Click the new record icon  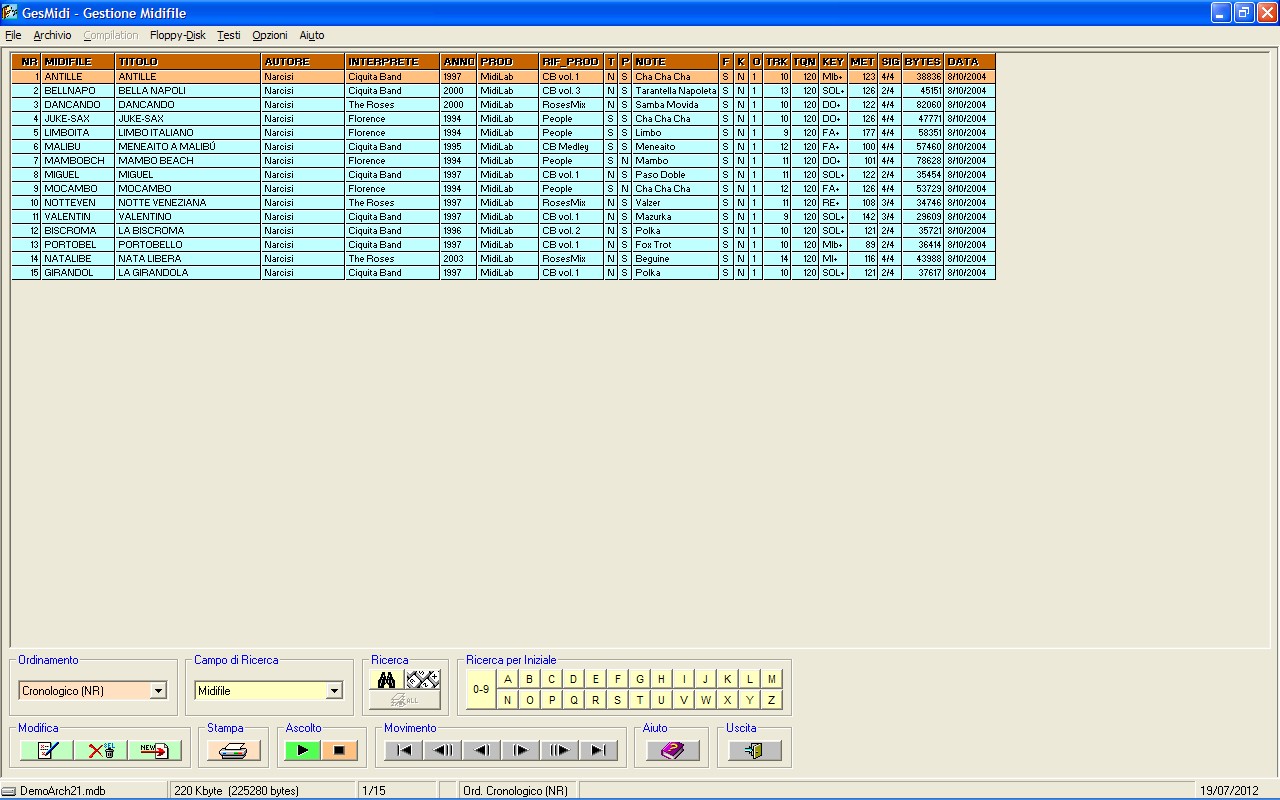click(x=155, y=750)
